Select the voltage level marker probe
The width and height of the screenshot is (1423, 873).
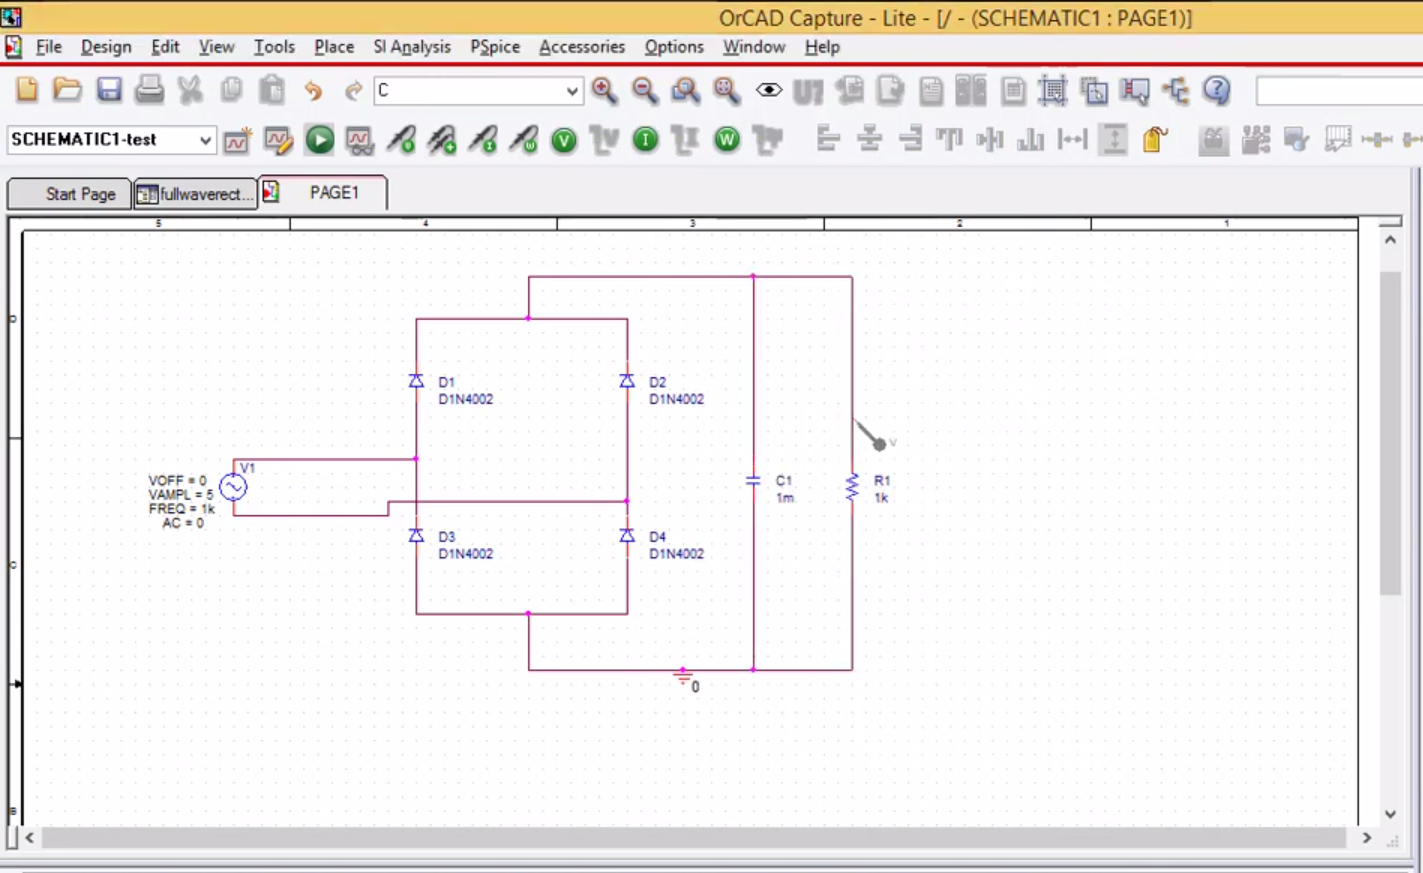click(x=401, y=140)
